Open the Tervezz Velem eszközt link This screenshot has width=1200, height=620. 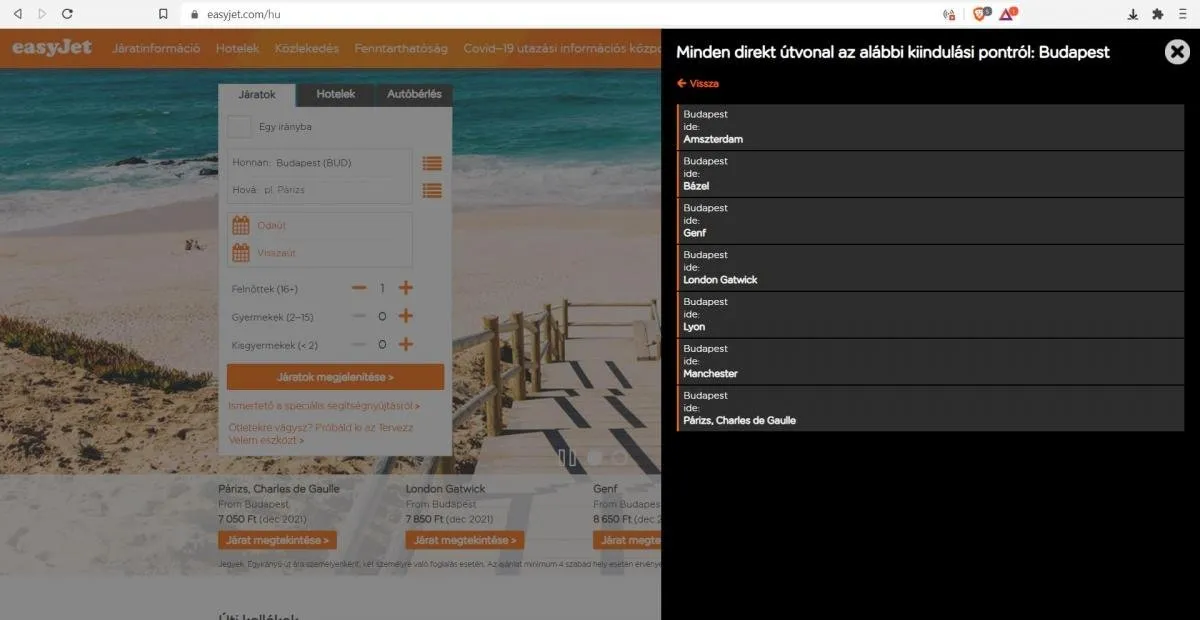pos(321,433)
